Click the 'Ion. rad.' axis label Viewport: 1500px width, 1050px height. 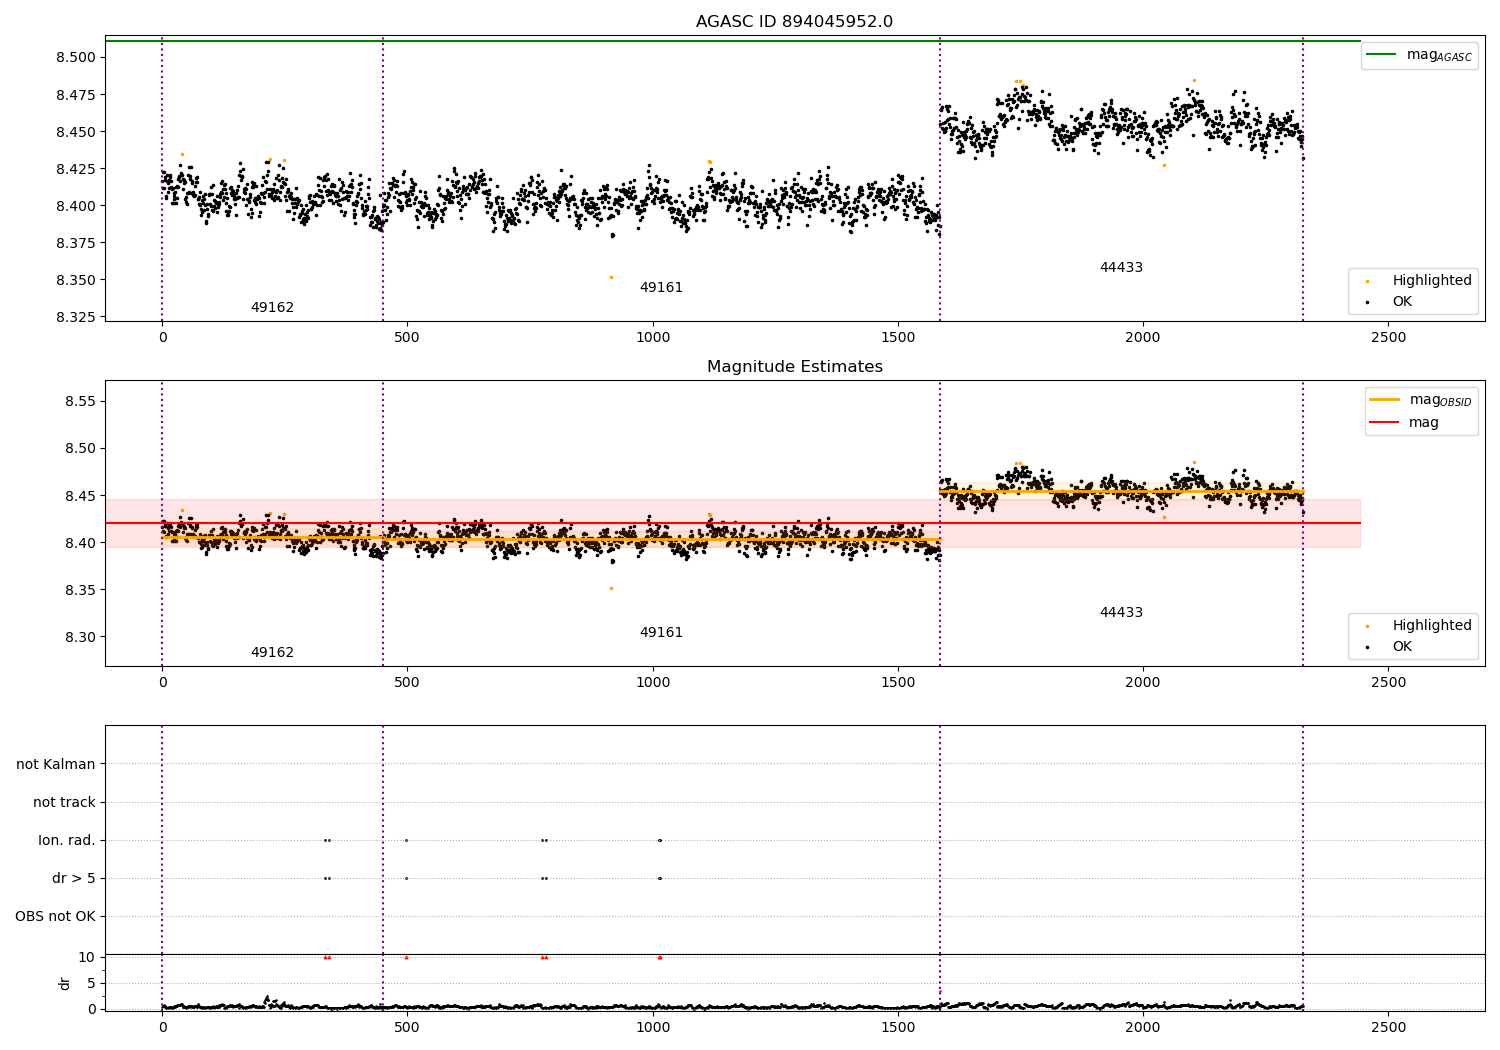(x=67, y=840)
